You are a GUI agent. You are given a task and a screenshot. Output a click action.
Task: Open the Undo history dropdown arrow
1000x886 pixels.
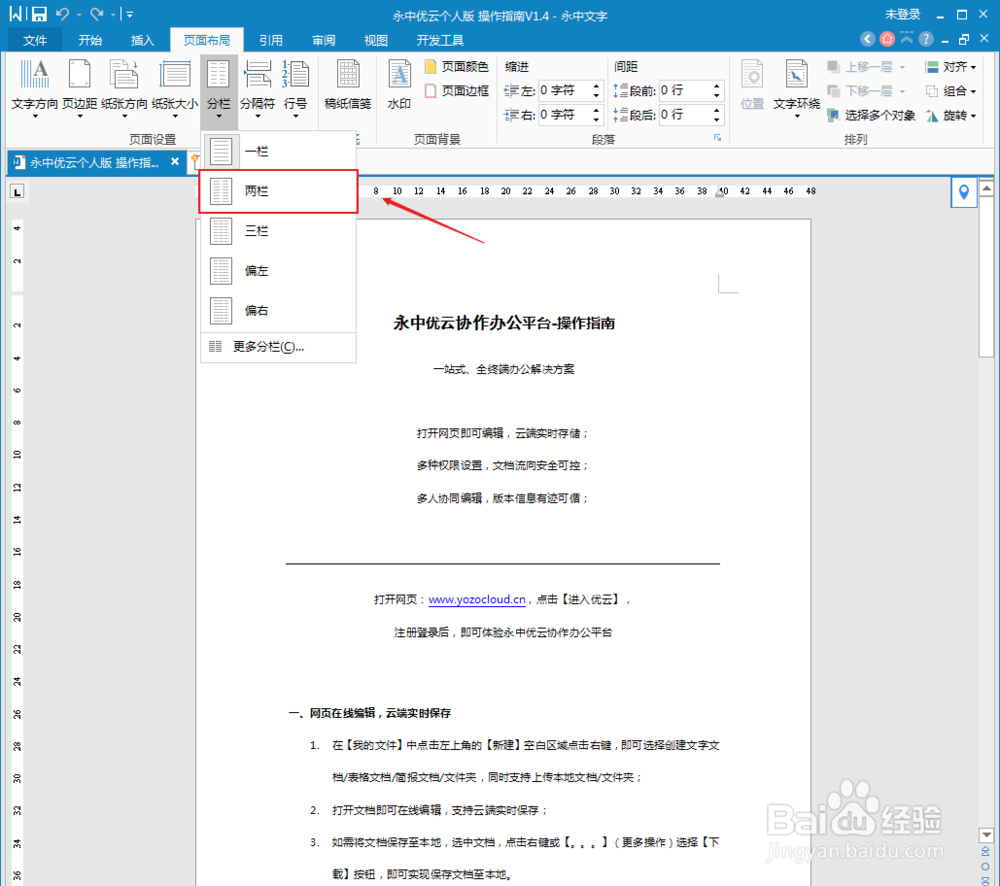(x=79, y=14)
